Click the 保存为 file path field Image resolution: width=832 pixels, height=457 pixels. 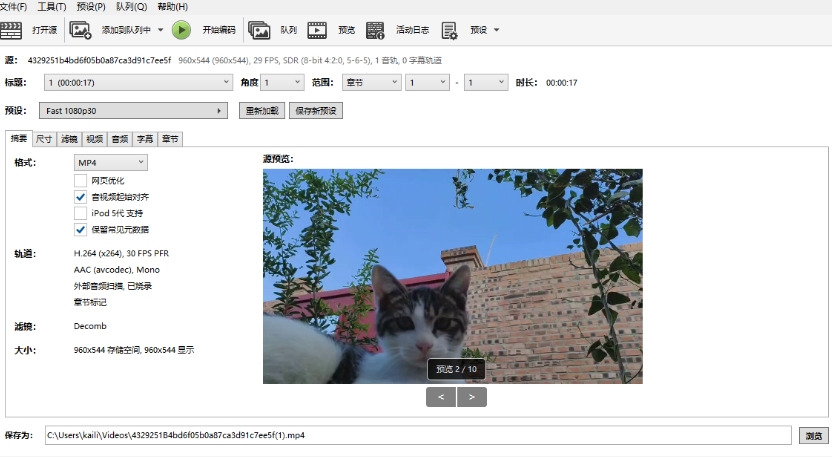click(x=418, y=435)
